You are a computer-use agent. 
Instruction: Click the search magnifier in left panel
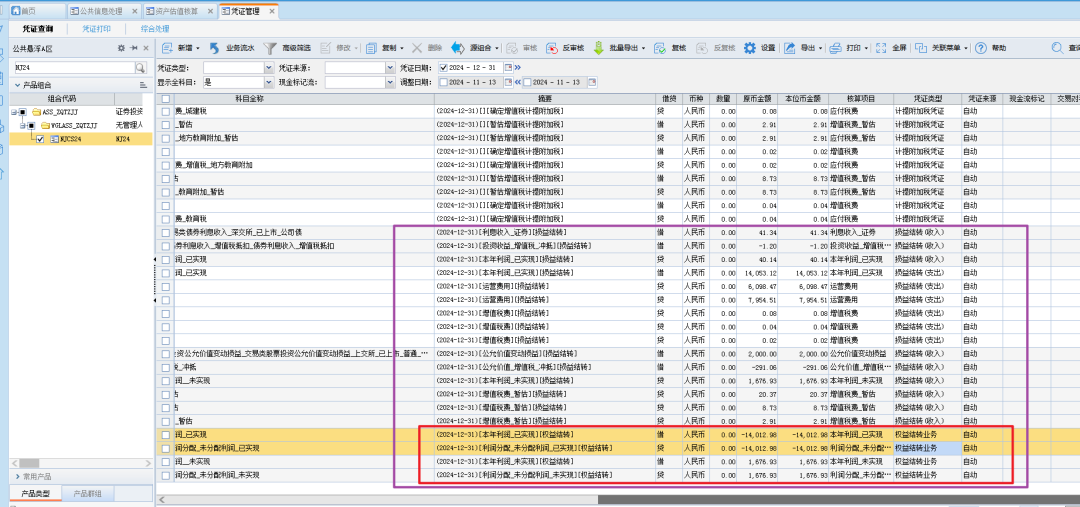coord(140,67)
